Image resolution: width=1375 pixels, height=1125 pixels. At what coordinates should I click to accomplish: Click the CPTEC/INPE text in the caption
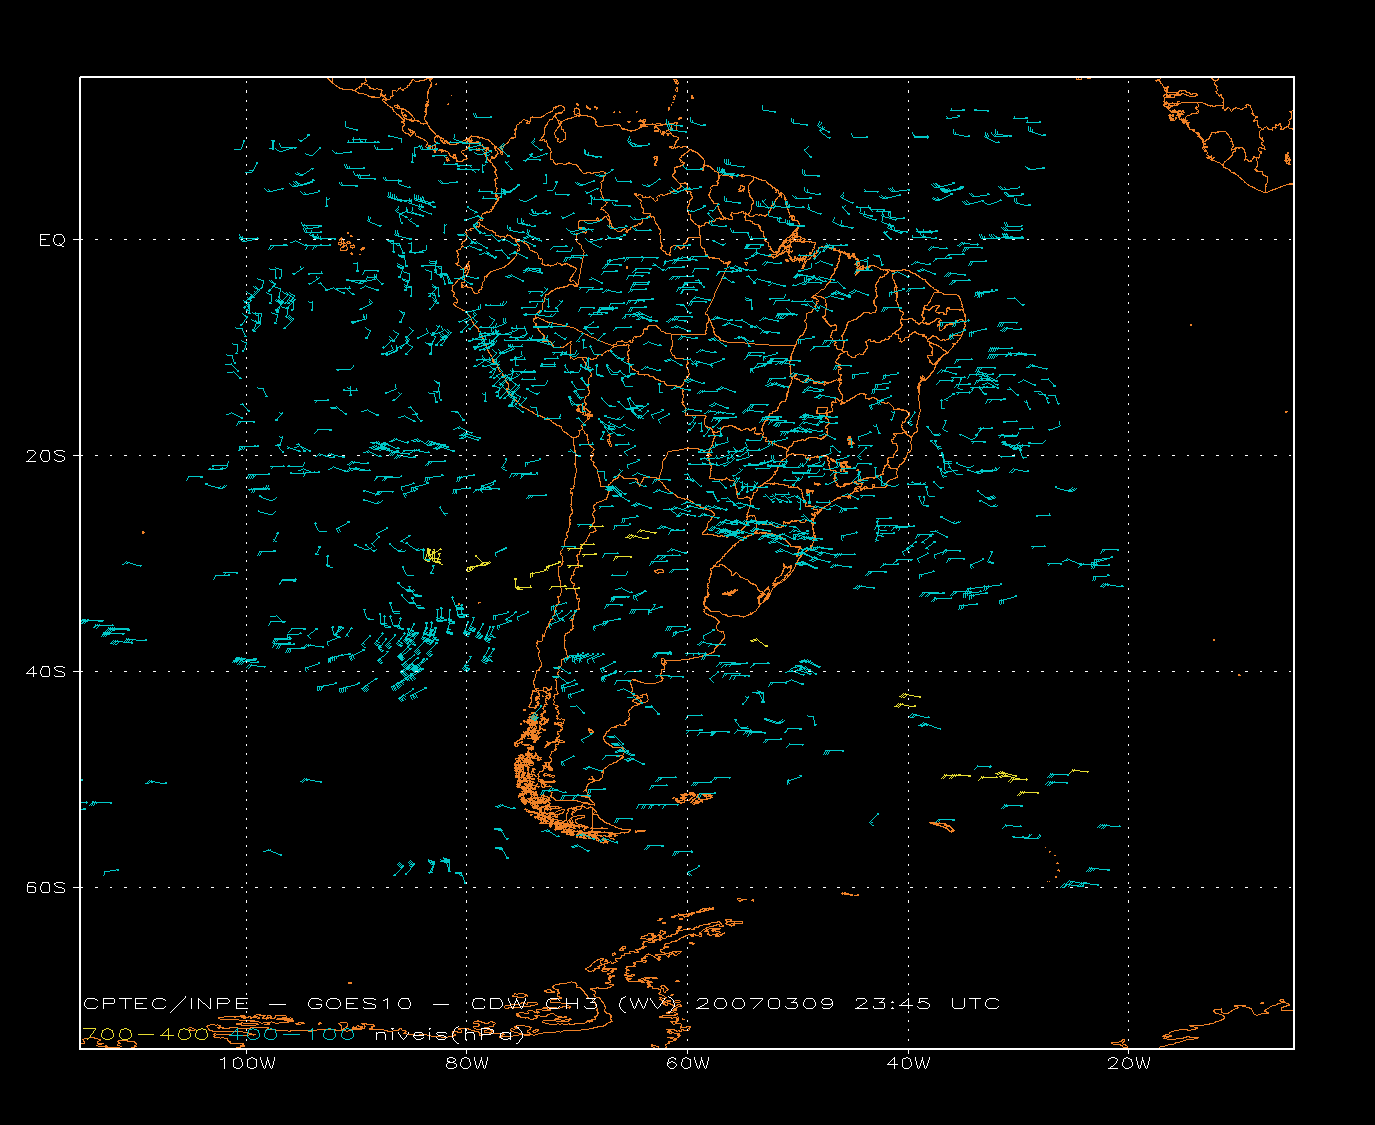(165, 1003)
